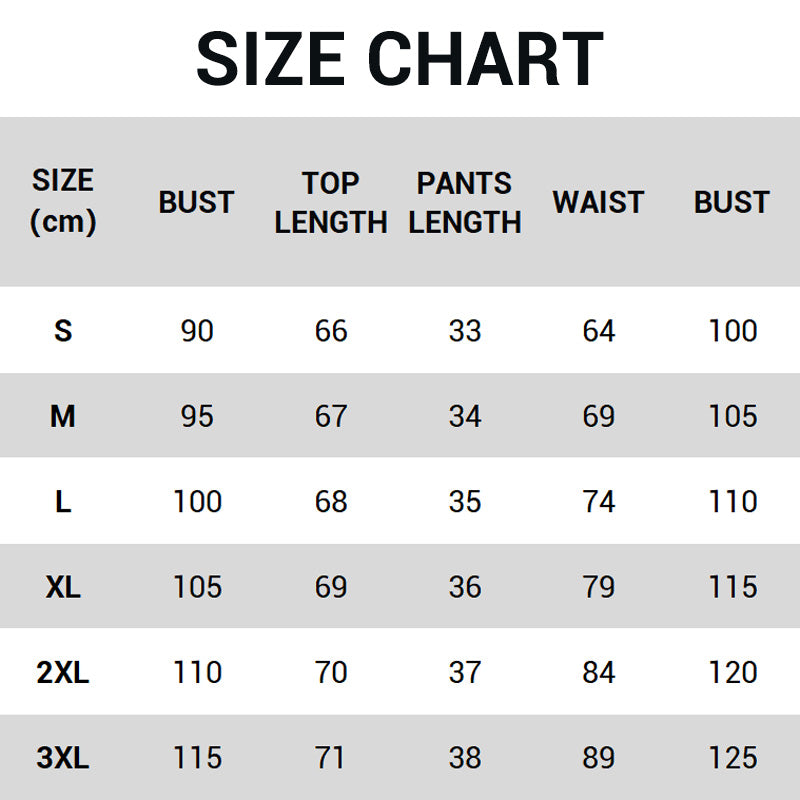
Task: Select the value 125 in 3XL row
Action: [x=732, y=758]
